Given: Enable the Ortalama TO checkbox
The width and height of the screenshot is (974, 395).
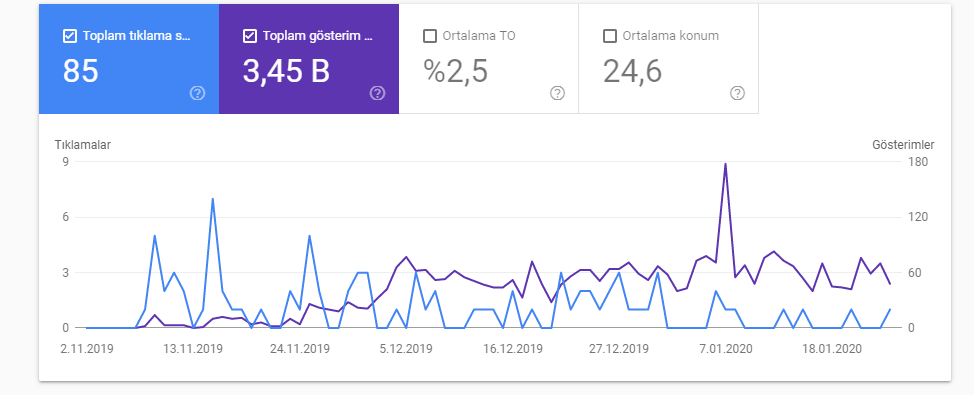Looking at the screenshot, I should click(430, 36).
